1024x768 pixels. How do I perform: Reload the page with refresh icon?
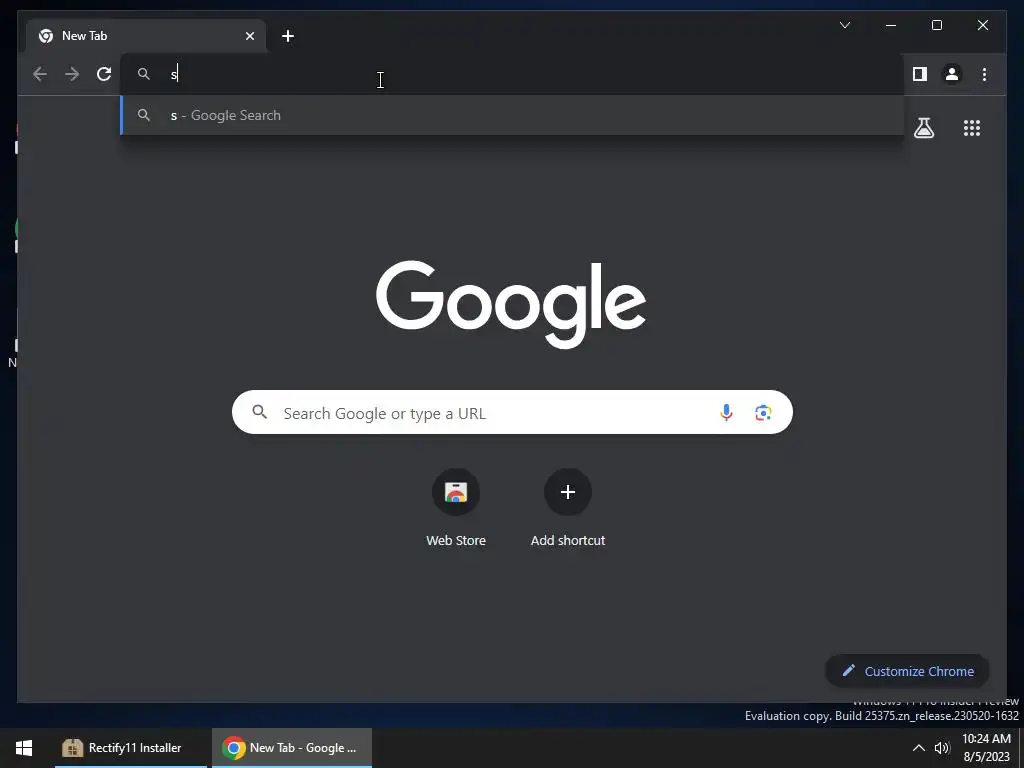click(x=104, y=74)
